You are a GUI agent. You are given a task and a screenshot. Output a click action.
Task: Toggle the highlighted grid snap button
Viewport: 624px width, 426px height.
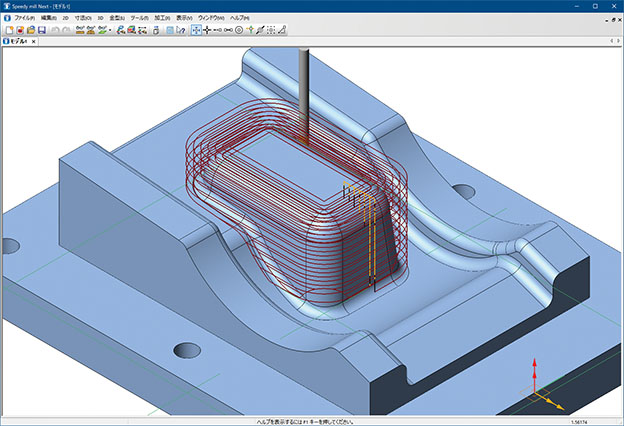coord(196,31)
